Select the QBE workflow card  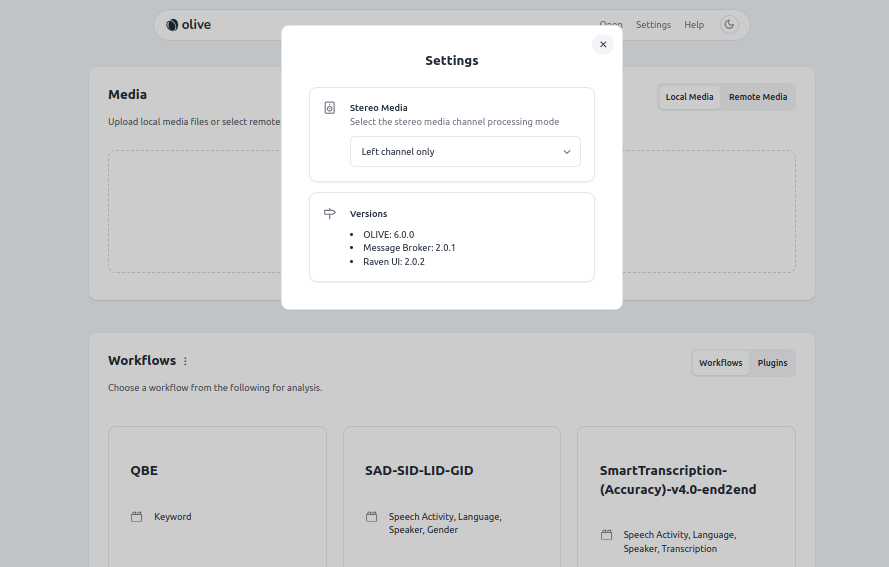[217, 490]
